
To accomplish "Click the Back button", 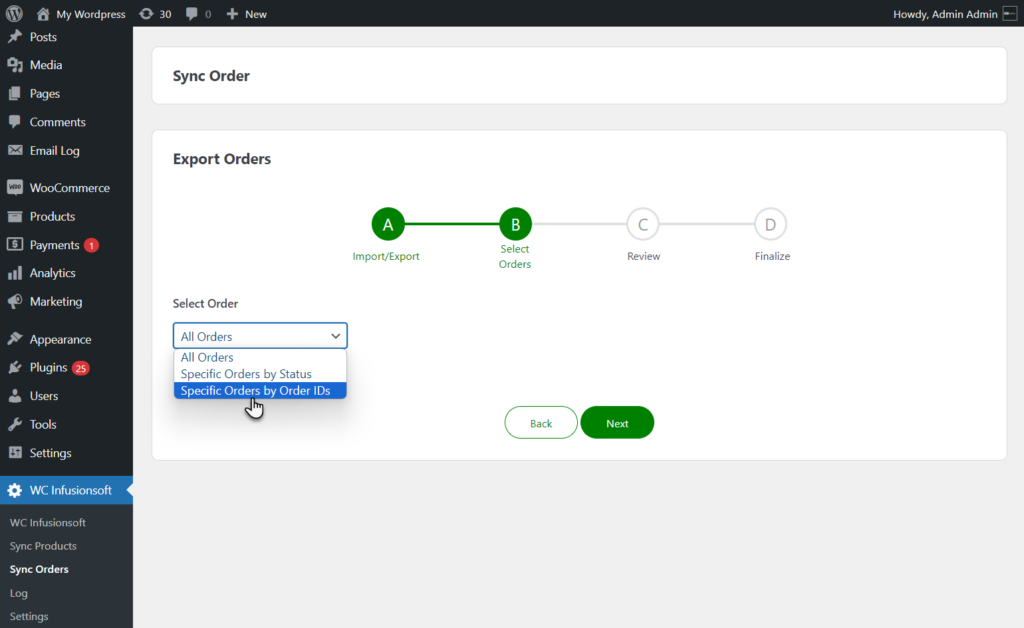I will [541, 423].
